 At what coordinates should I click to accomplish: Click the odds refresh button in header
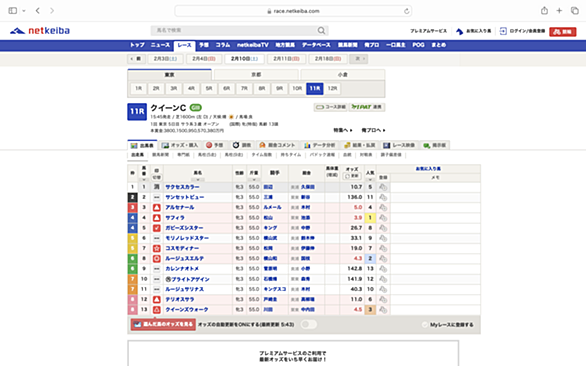pyautogui.click(x=352, y=176)
